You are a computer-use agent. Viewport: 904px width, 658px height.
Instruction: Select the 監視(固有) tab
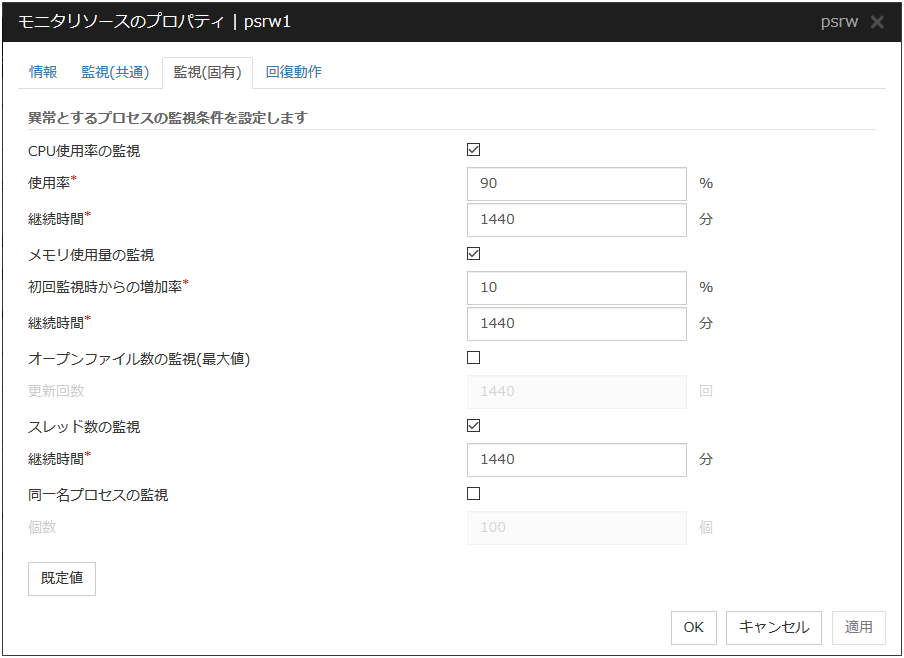coord(207,72)
